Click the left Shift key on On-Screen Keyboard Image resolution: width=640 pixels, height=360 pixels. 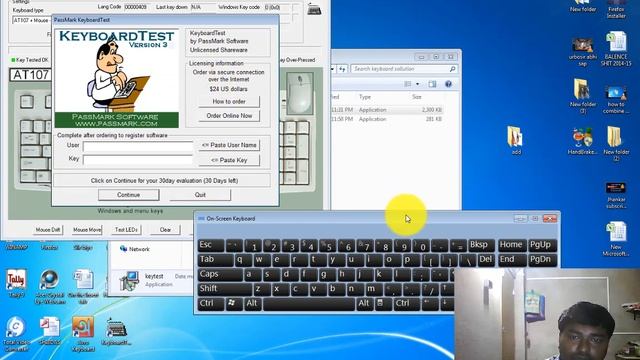click(224, 289)
